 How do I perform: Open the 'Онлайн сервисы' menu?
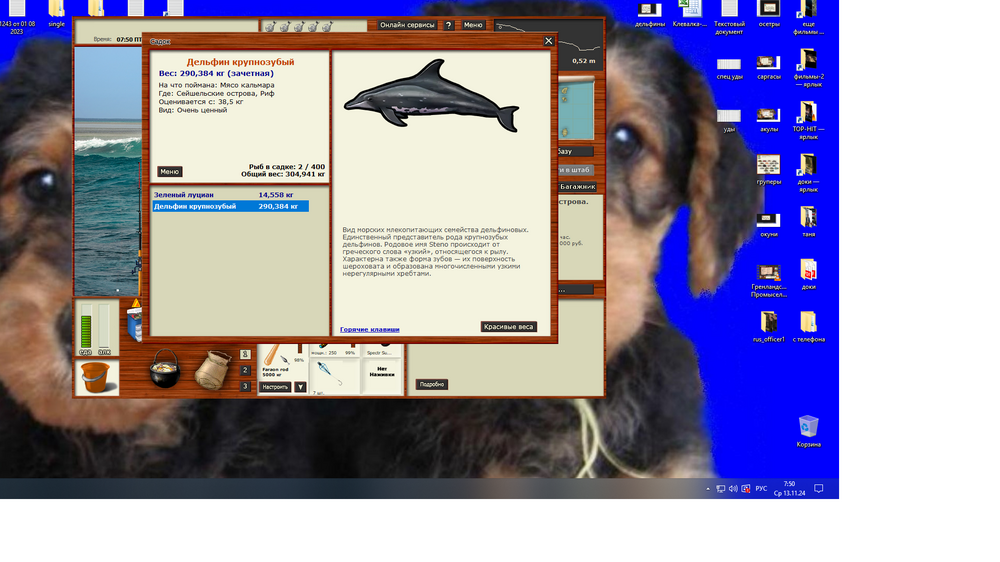tap(407, 25)
